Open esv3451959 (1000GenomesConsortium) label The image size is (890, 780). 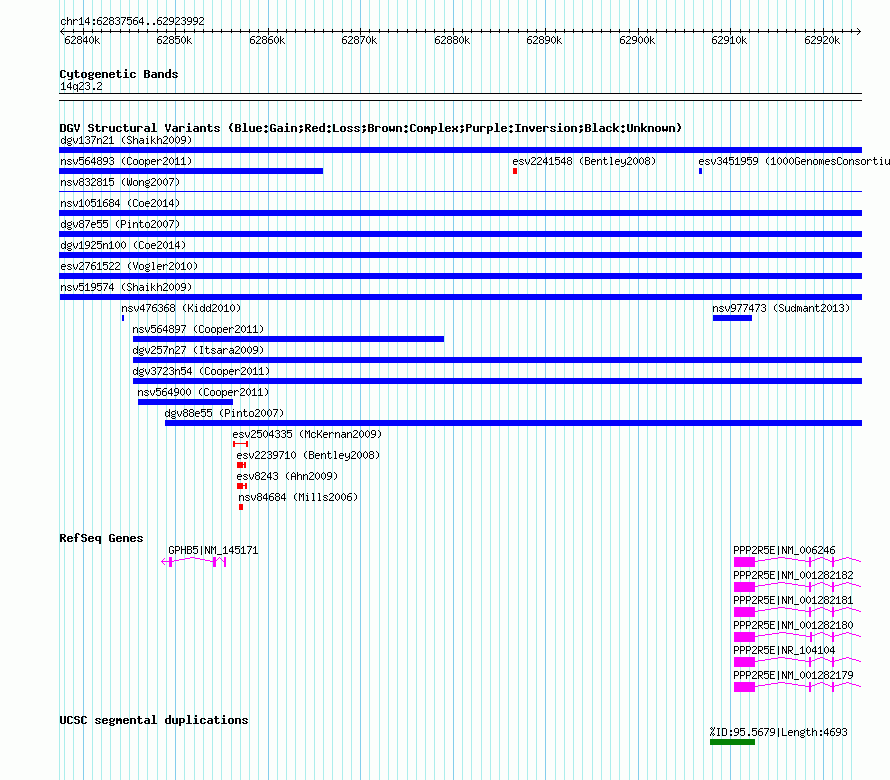tap(794, 161)
